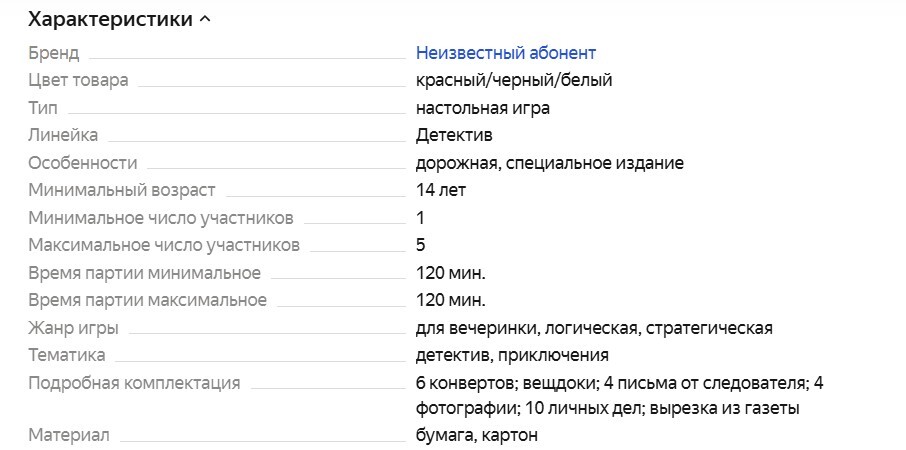
Task: Click the Минимальное число участников label
Action: (161, 218)
